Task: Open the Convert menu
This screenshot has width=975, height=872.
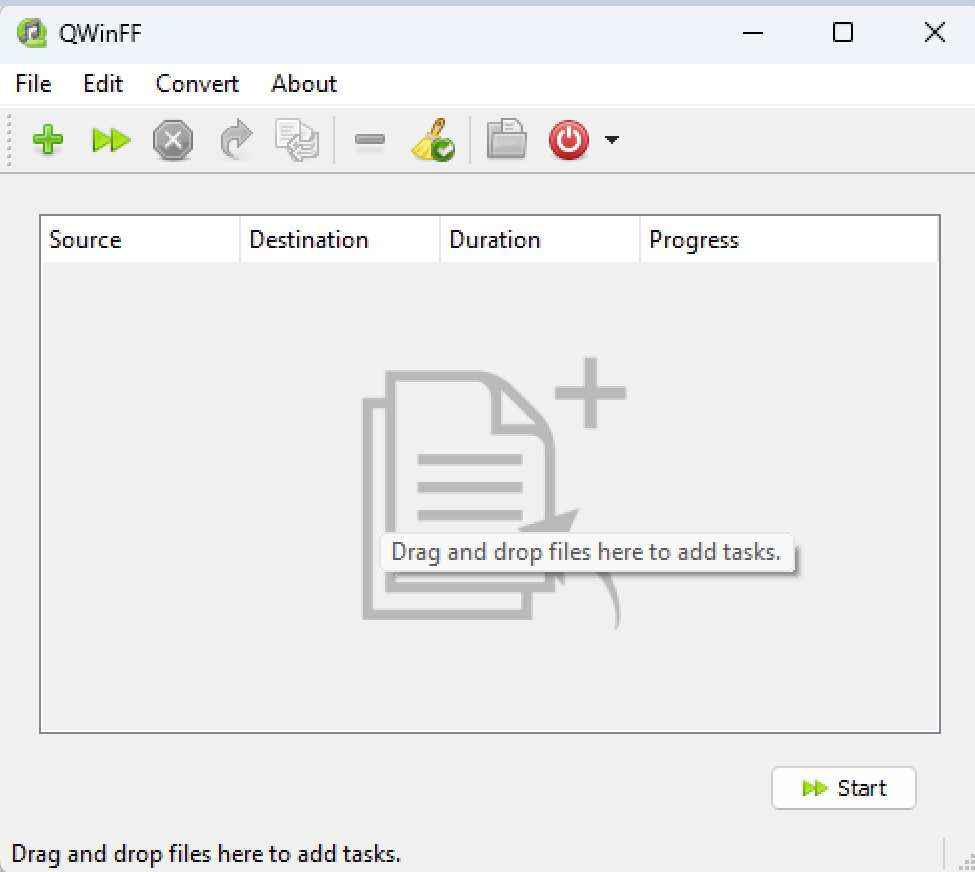Action: tap(197, 84)
